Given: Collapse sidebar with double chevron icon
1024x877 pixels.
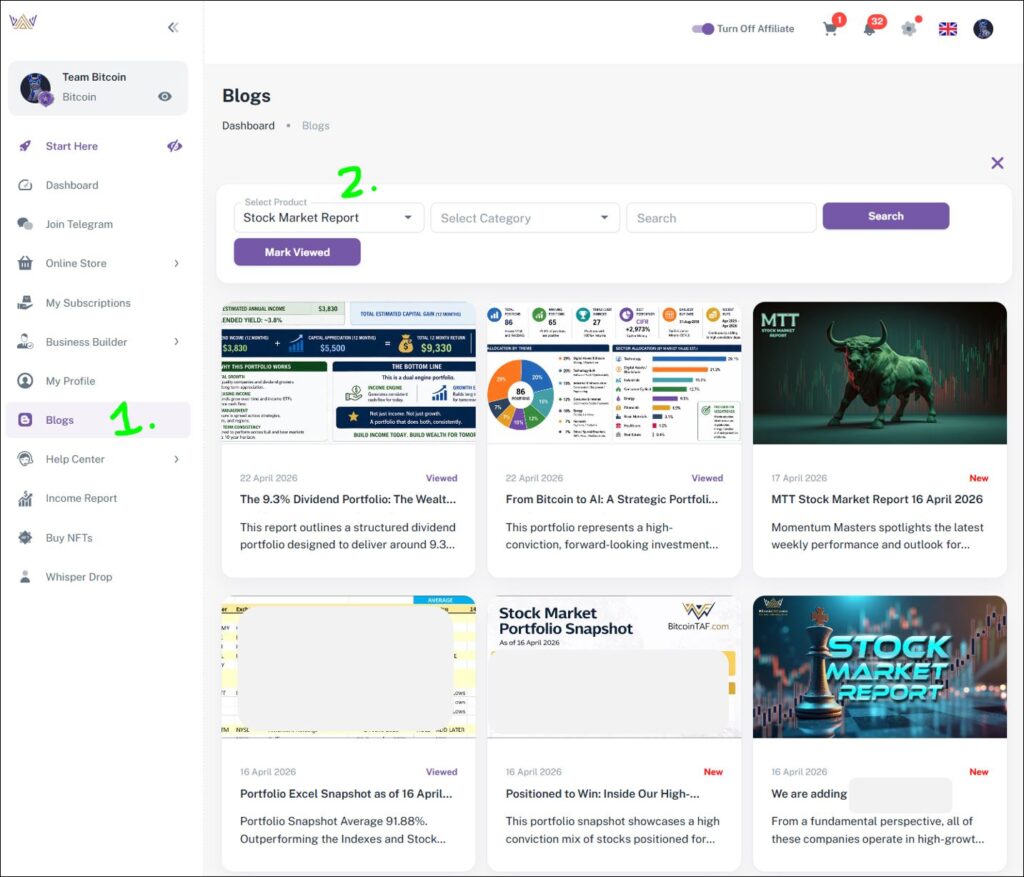Looking at the screenshot, I should click(173, 28).
